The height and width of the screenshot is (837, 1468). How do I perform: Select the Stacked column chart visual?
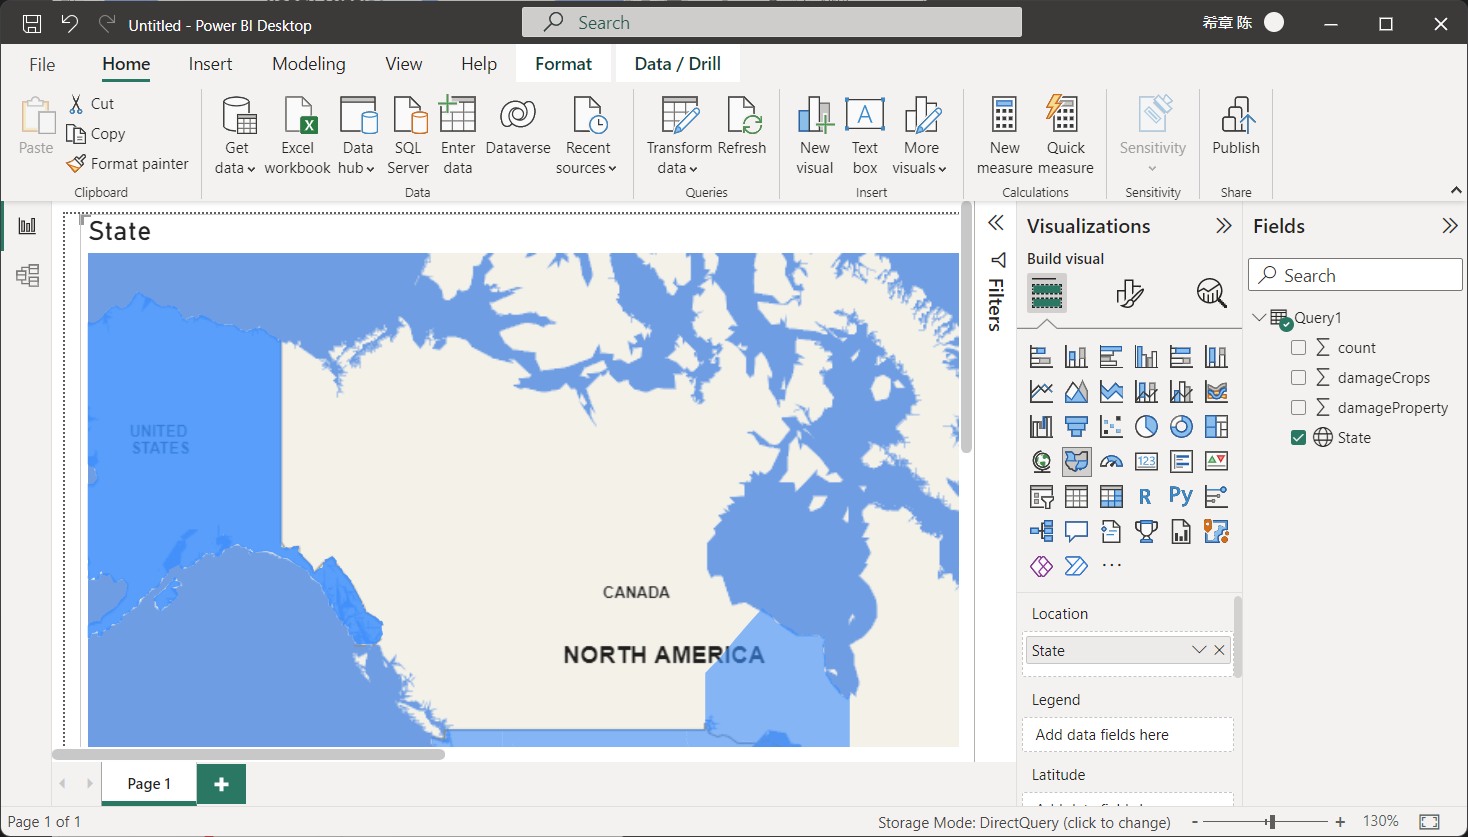[1076, 357]
